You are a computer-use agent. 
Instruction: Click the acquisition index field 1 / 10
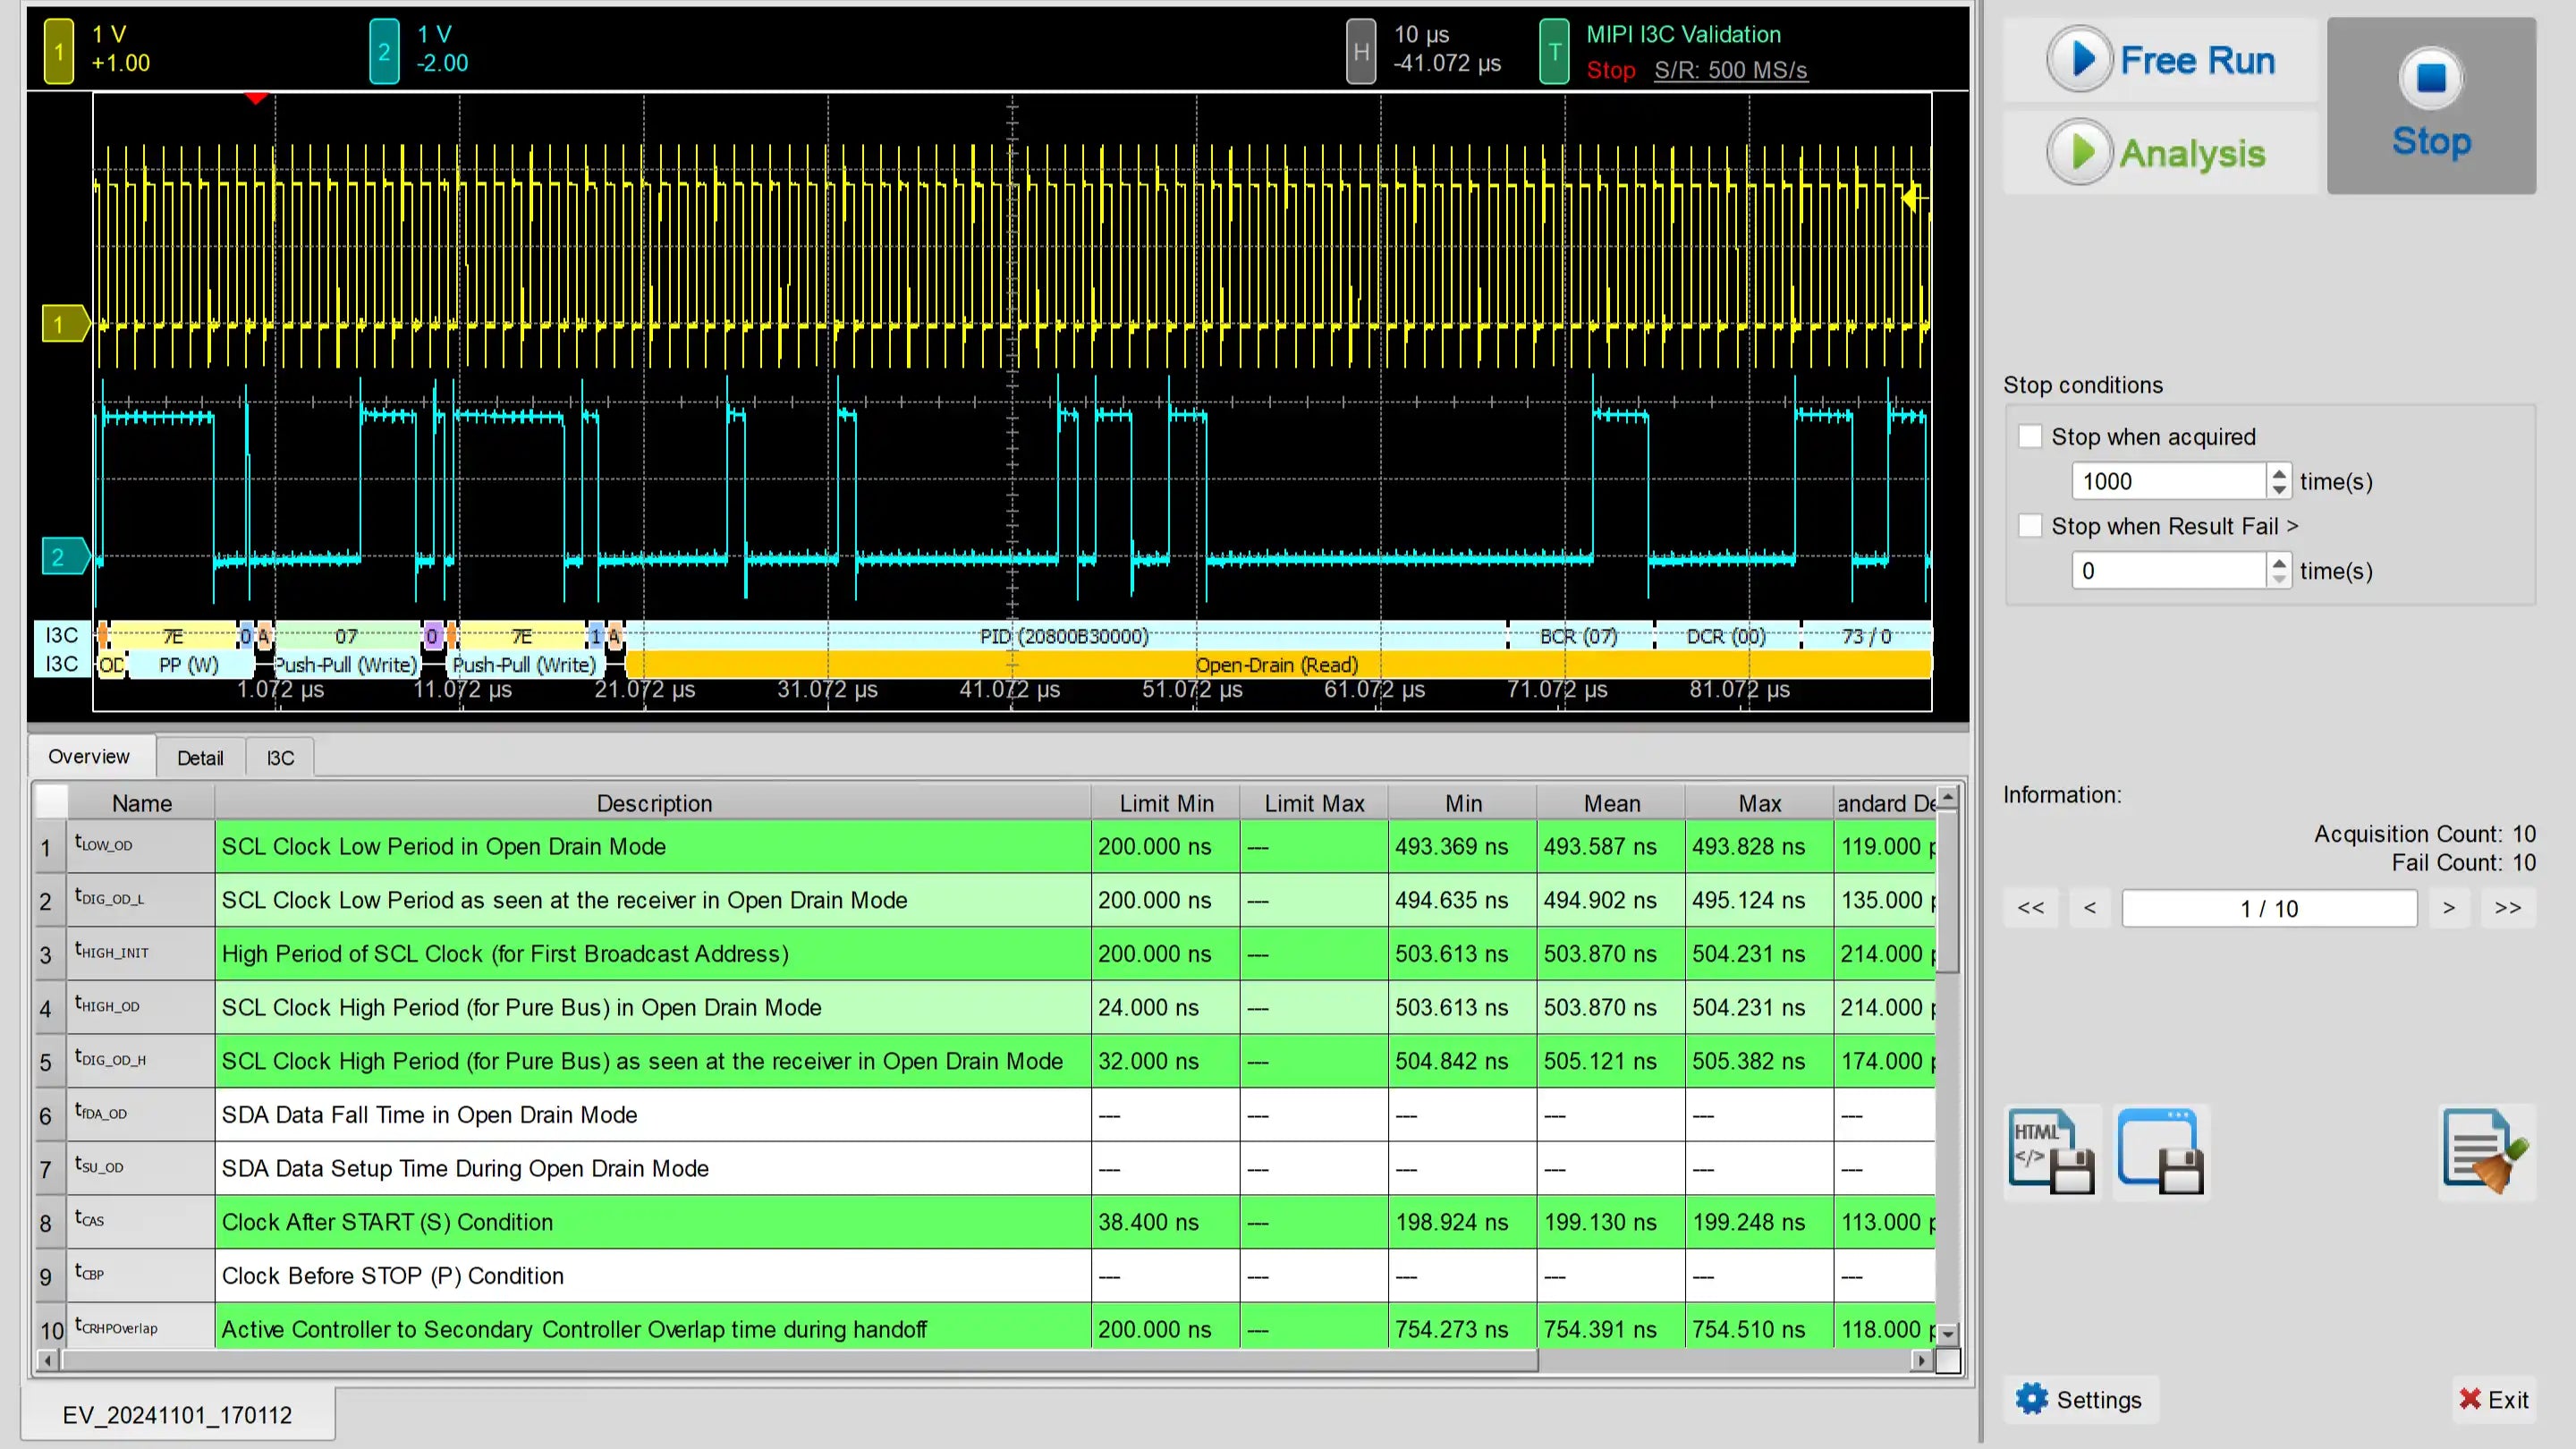[2269, 908]
